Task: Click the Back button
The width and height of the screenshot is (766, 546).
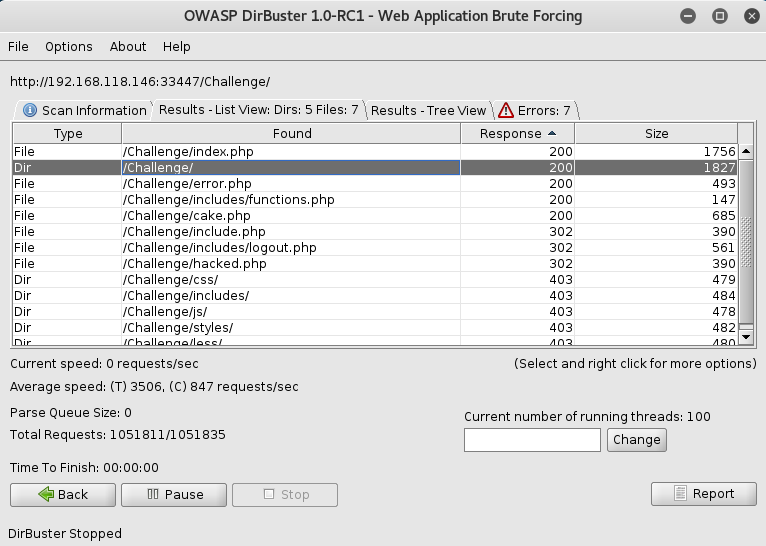Action: pos(63,495)
